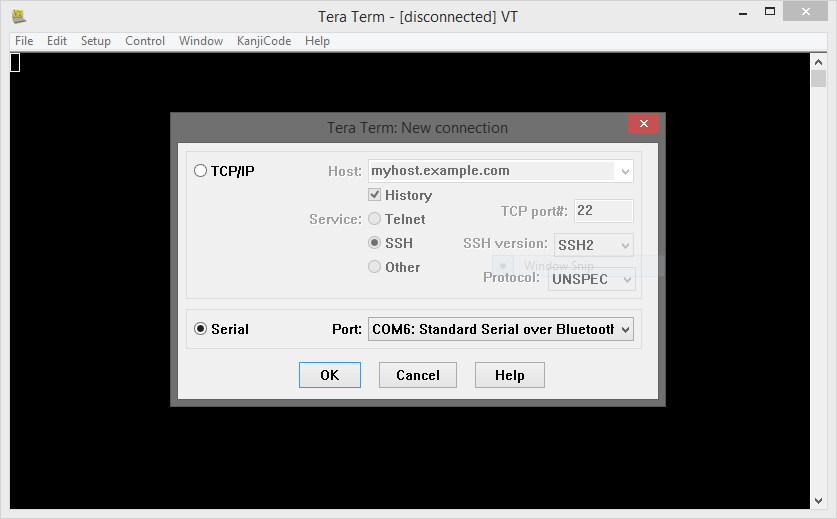Close the New connection dialog
Image resolution: width=837 pixels, height=519 pixels.
[644, 123]
